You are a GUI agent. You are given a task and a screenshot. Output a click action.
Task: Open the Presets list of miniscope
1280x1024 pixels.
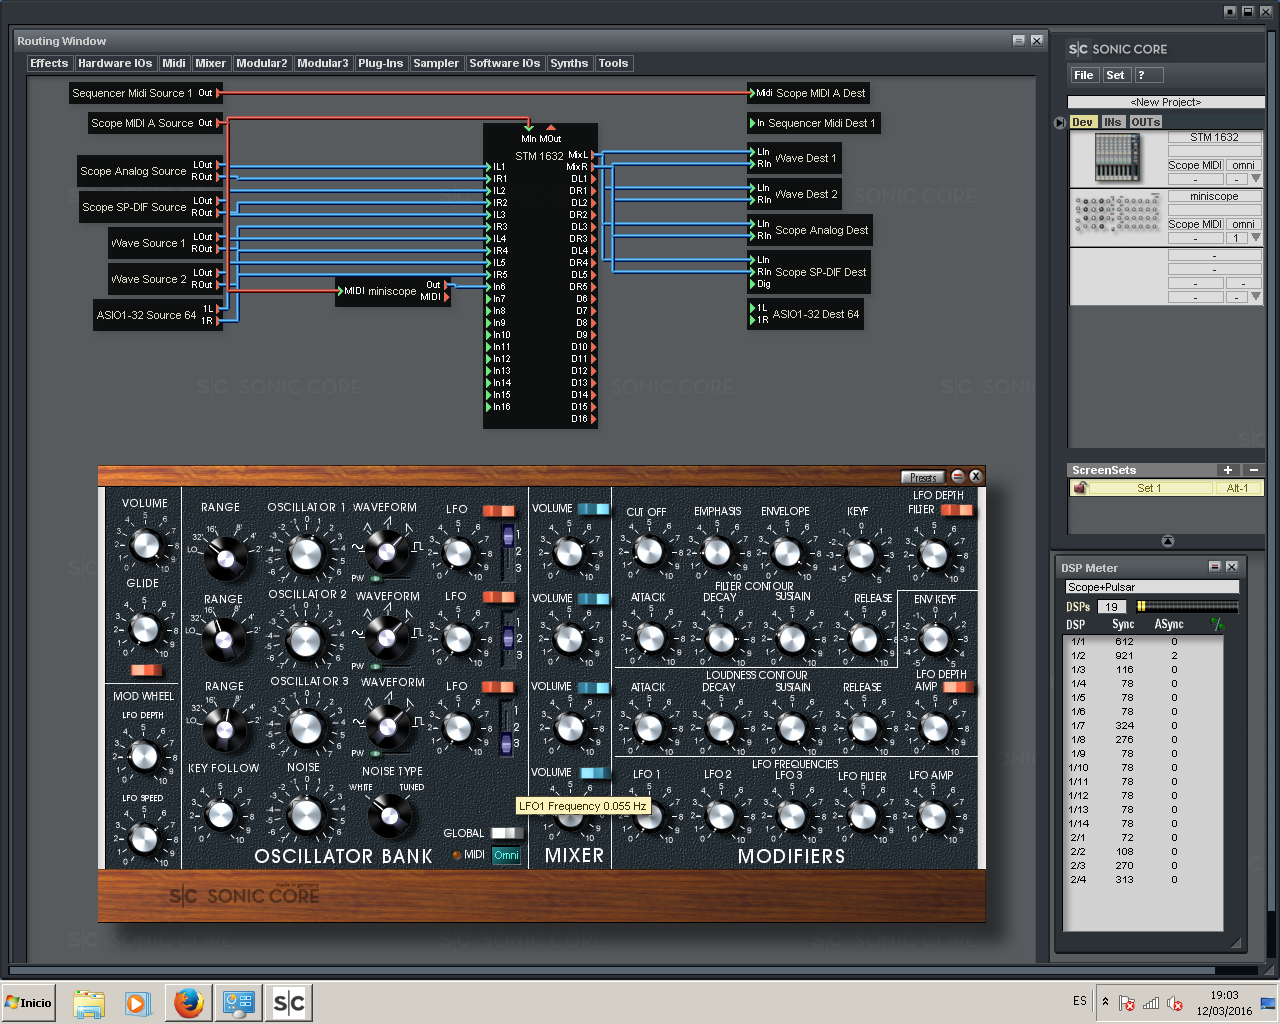tap(923, 477)
